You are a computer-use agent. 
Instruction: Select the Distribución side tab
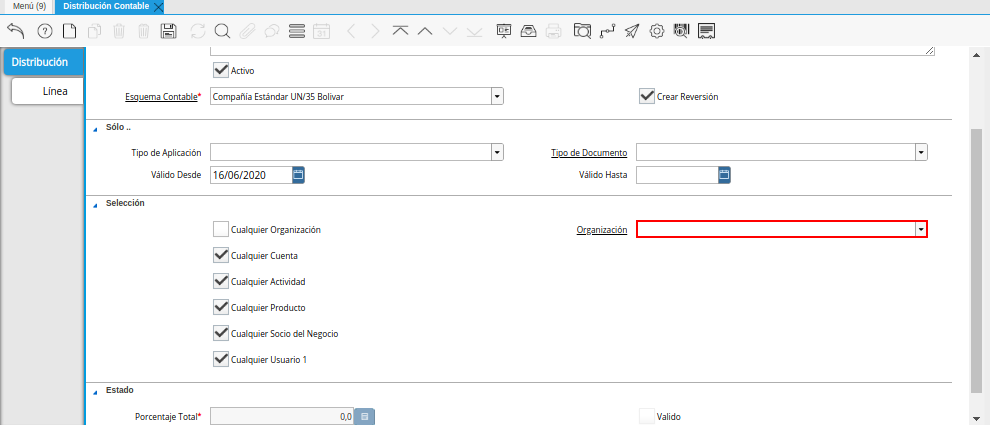click(x=43, y=62)
